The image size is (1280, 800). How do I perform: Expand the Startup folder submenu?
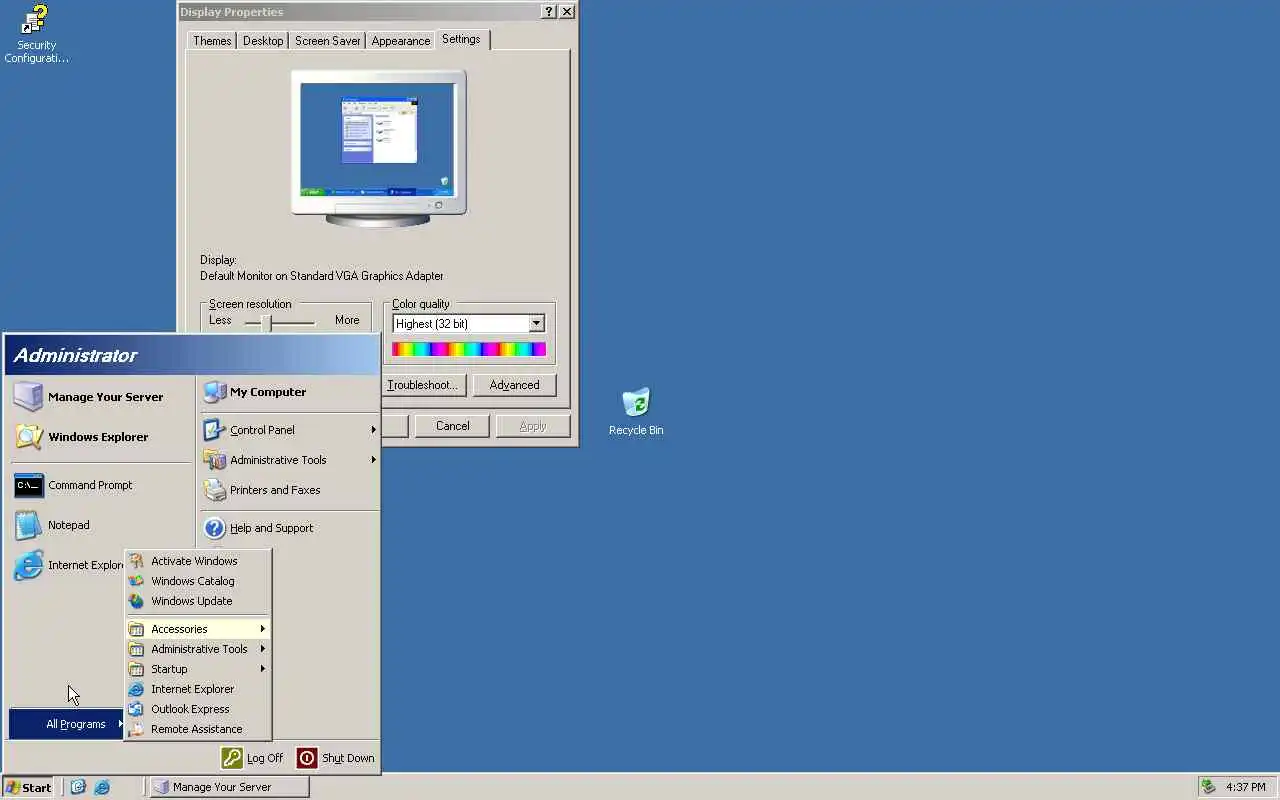coord(198,669)
